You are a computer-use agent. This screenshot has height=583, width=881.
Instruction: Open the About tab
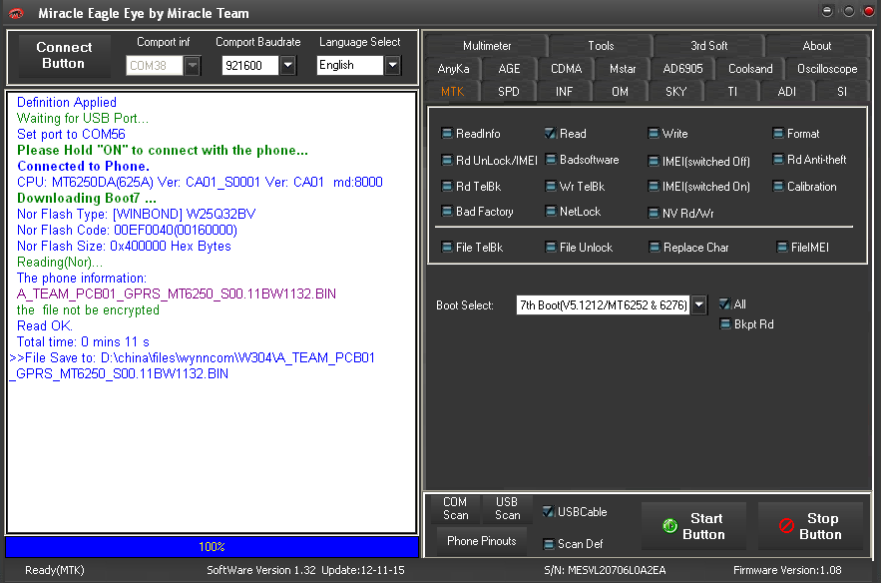816,45
